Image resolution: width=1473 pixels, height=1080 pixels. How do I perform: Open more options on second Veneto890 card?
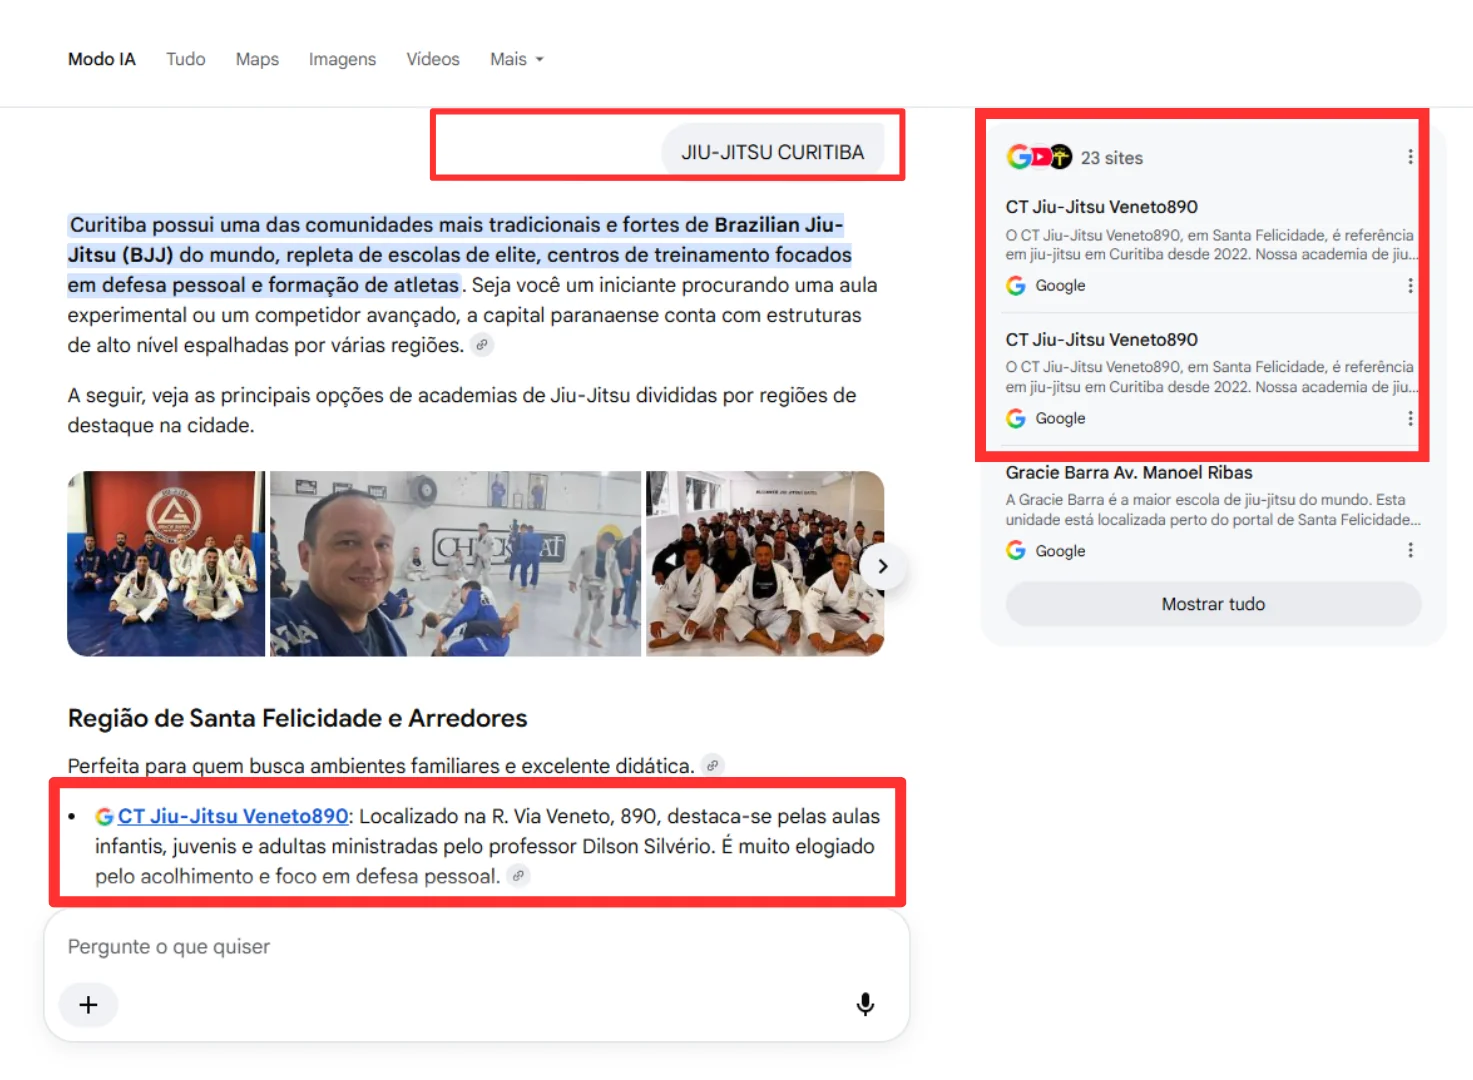1410,418
